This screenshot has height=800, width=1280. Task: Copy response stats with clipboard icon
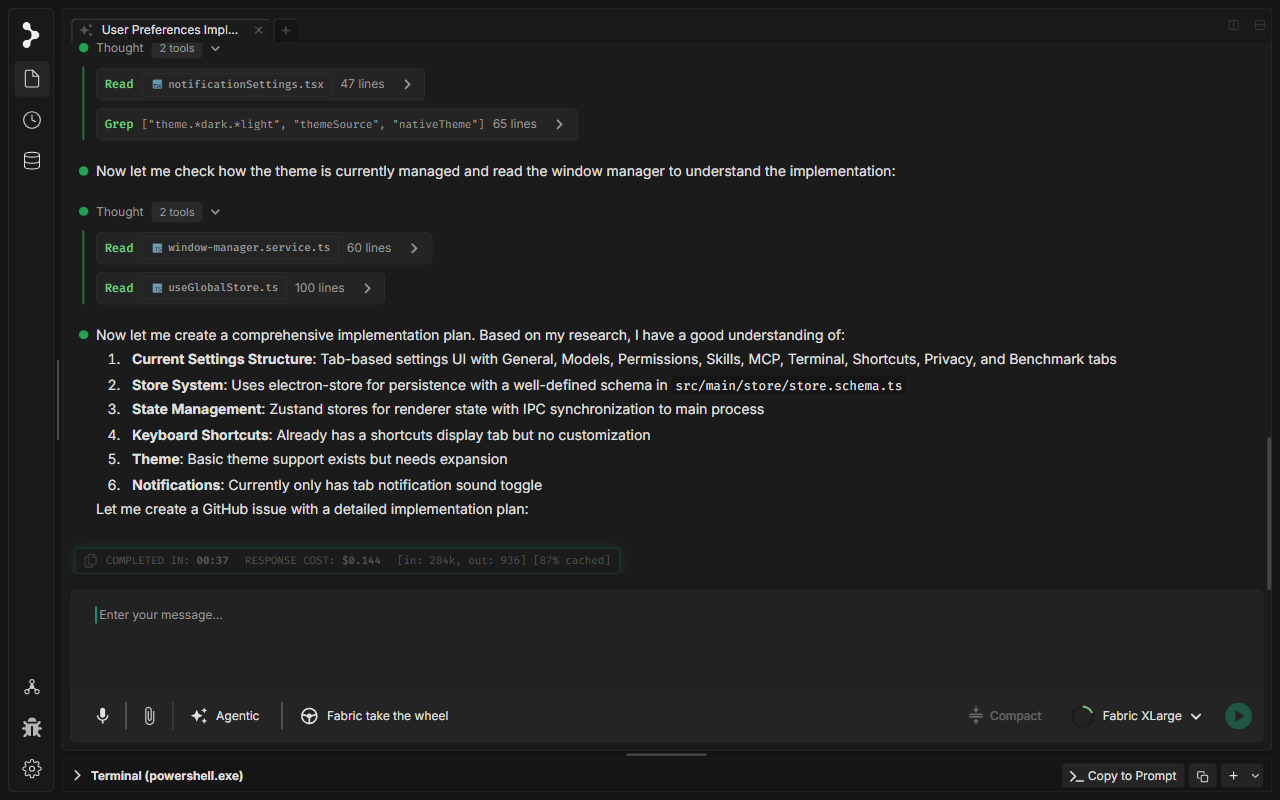(90, 561)
